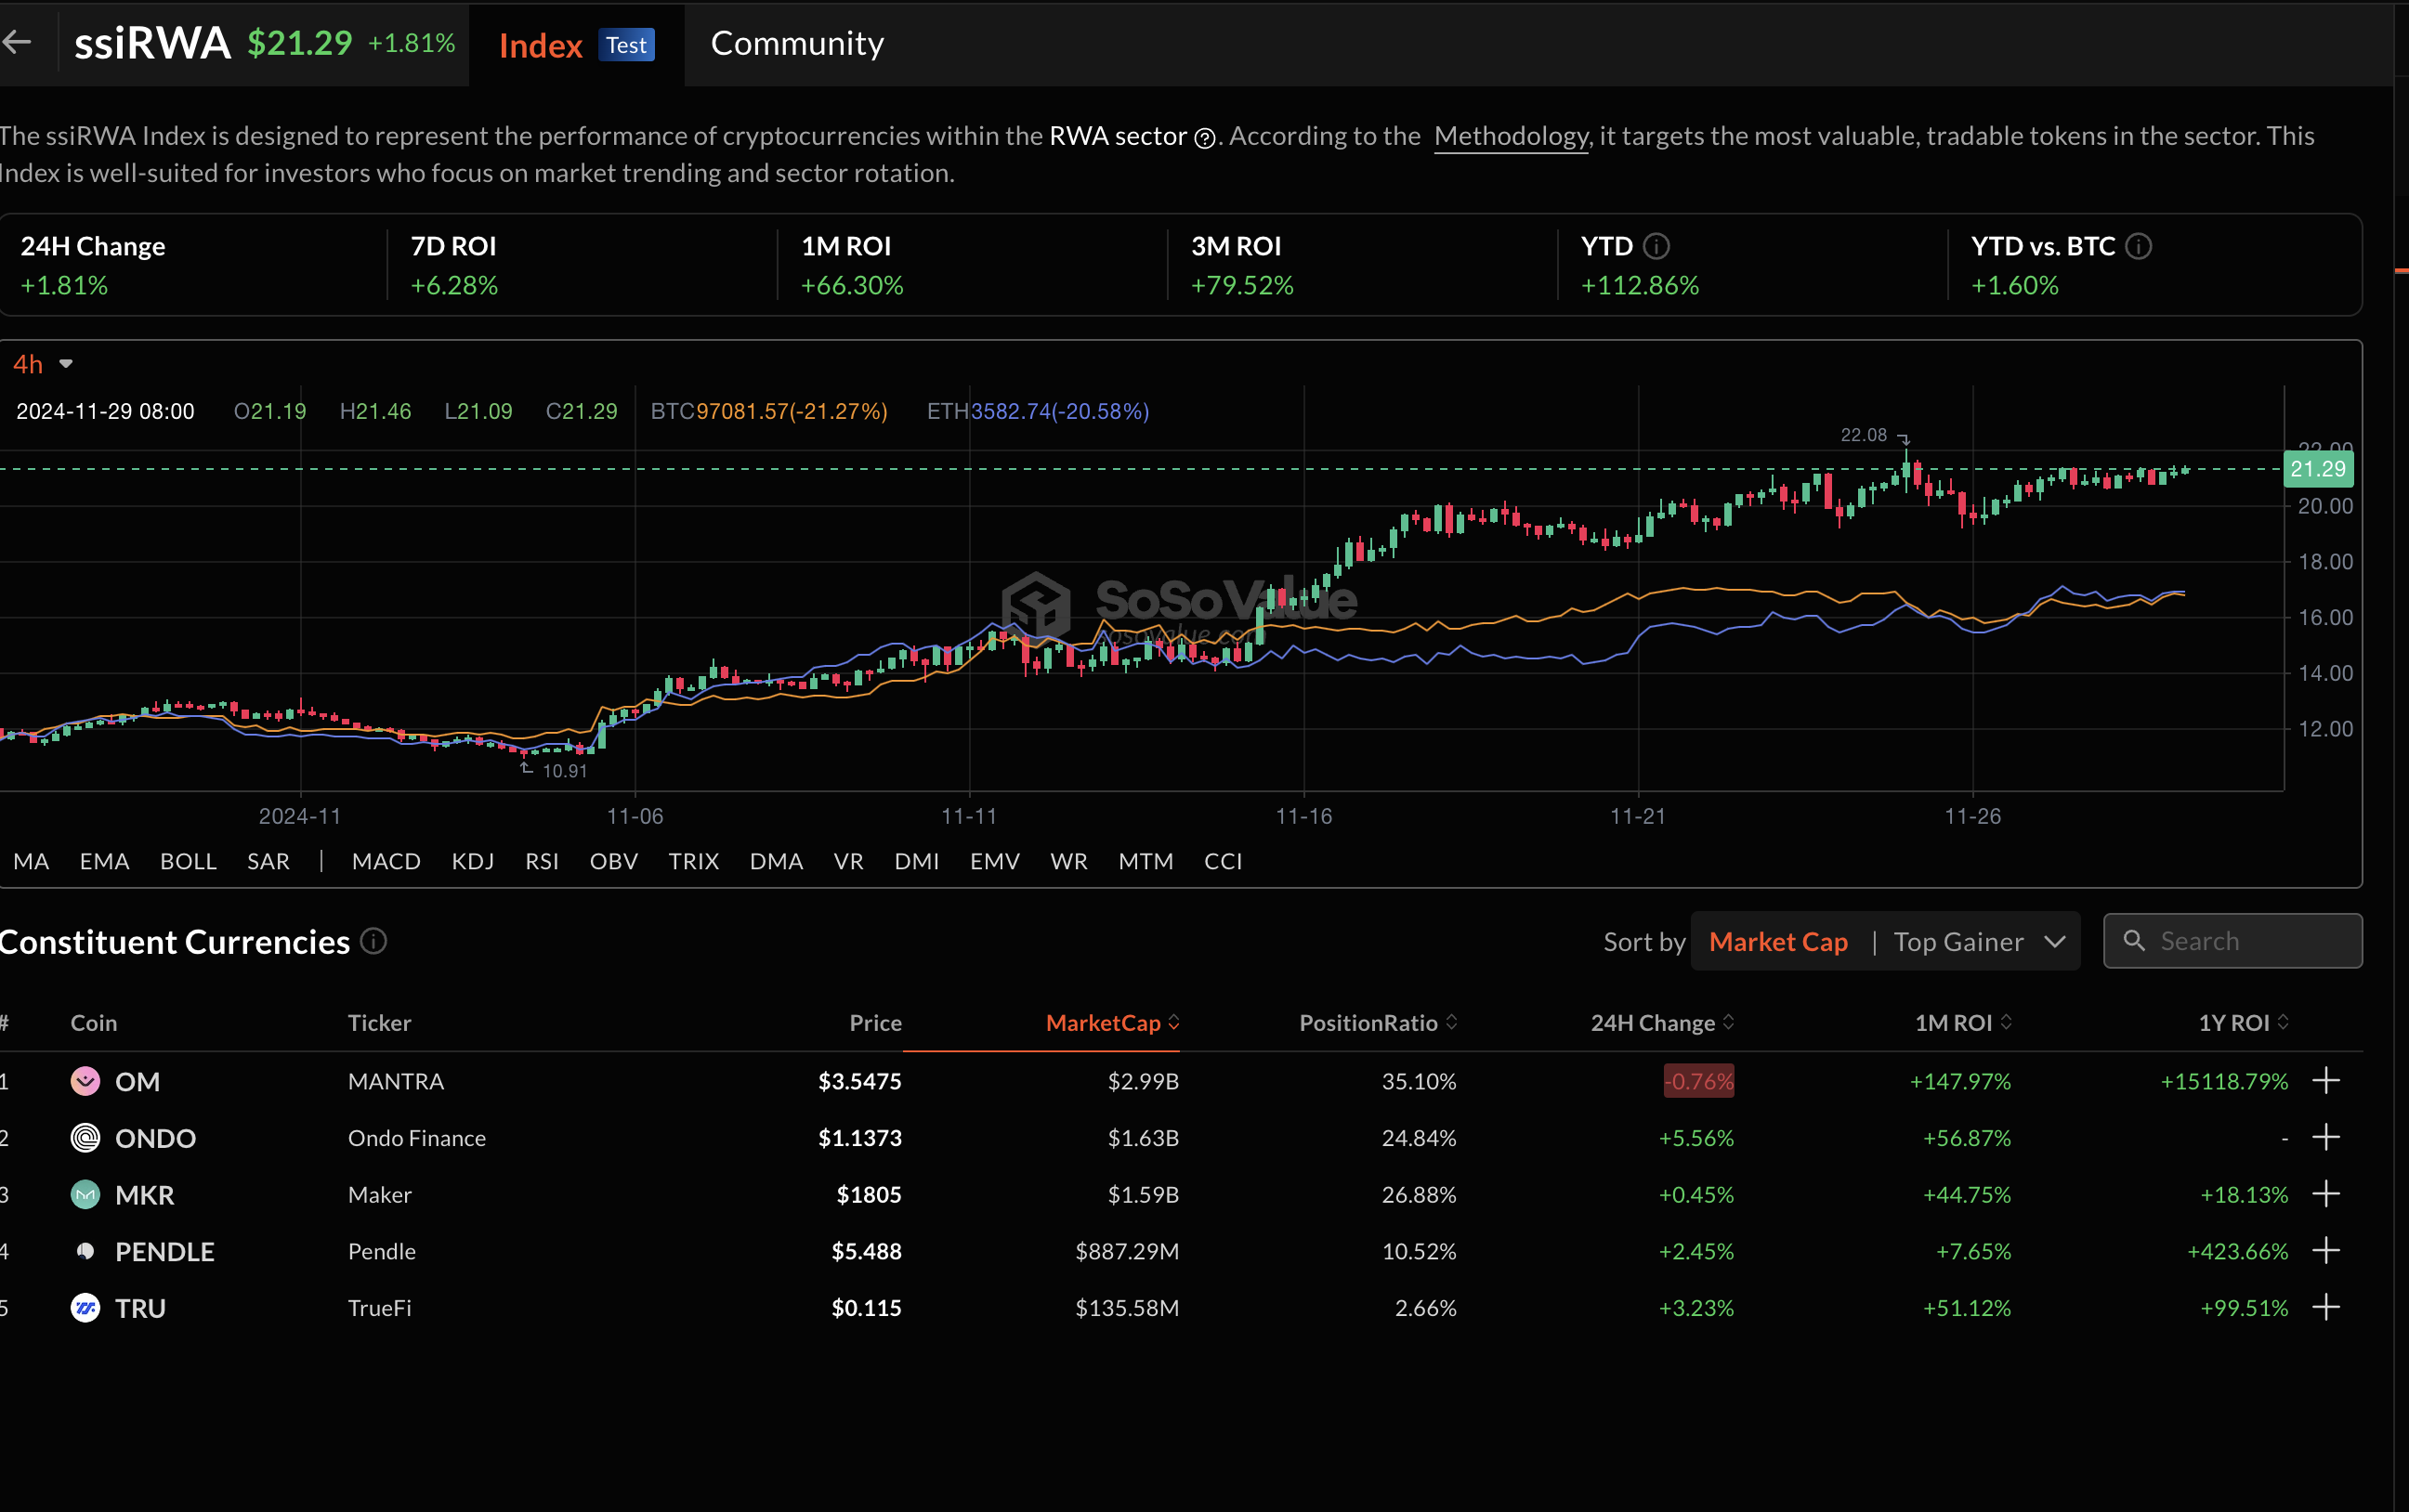Image resolution: width=2409 pixels, height=1512 pixels.
Task: Enable the BOLL indicator overlay
Action: tap(188, 861)
